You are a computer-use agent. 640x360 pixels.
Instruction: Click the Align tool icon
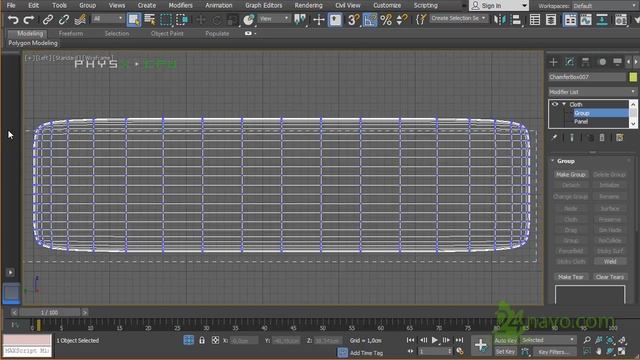tap(516, 20)
